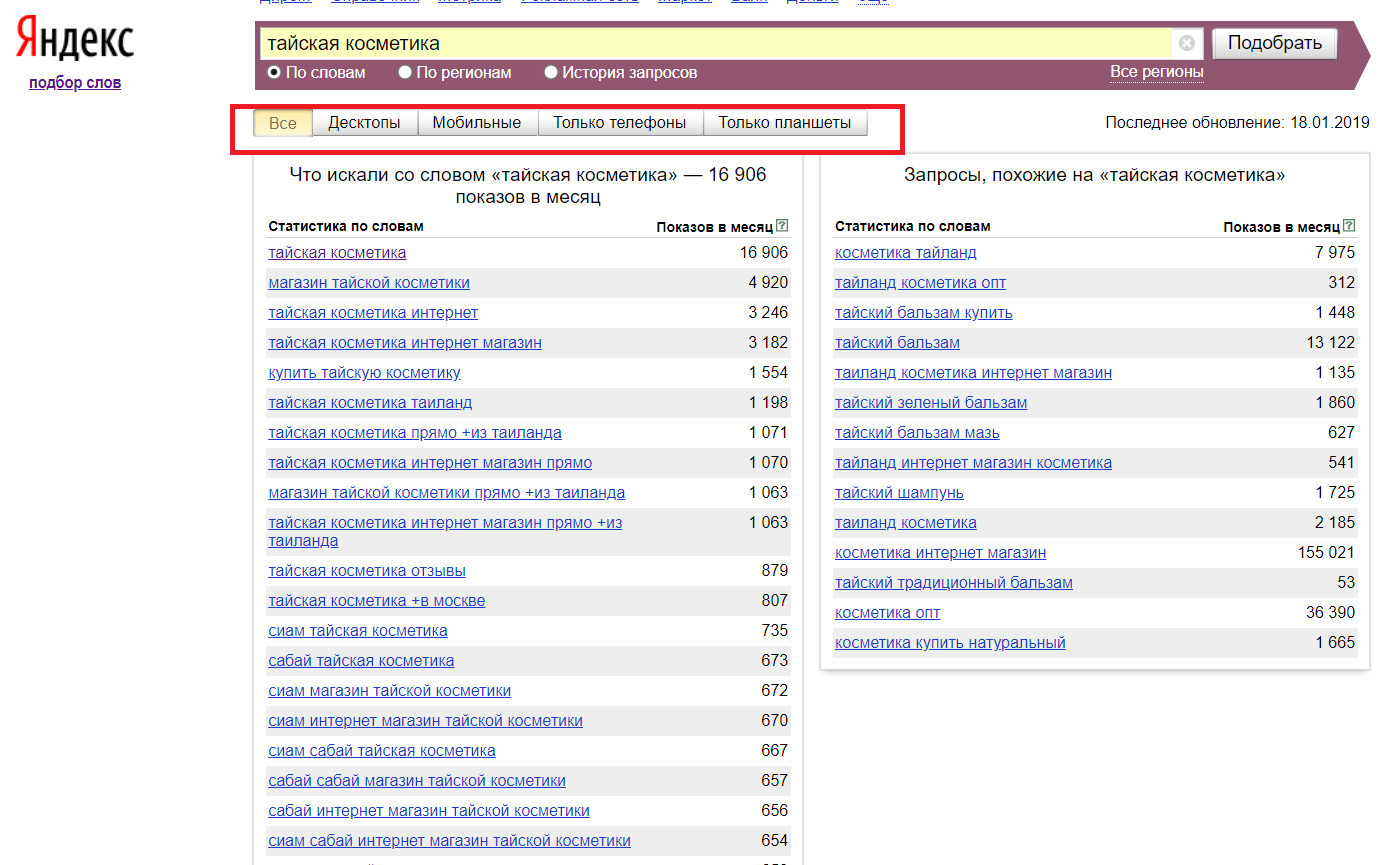This screenshot has height=865, width=1385.
Task: Clear the search field with the X icon
Action: (1186, 43)
